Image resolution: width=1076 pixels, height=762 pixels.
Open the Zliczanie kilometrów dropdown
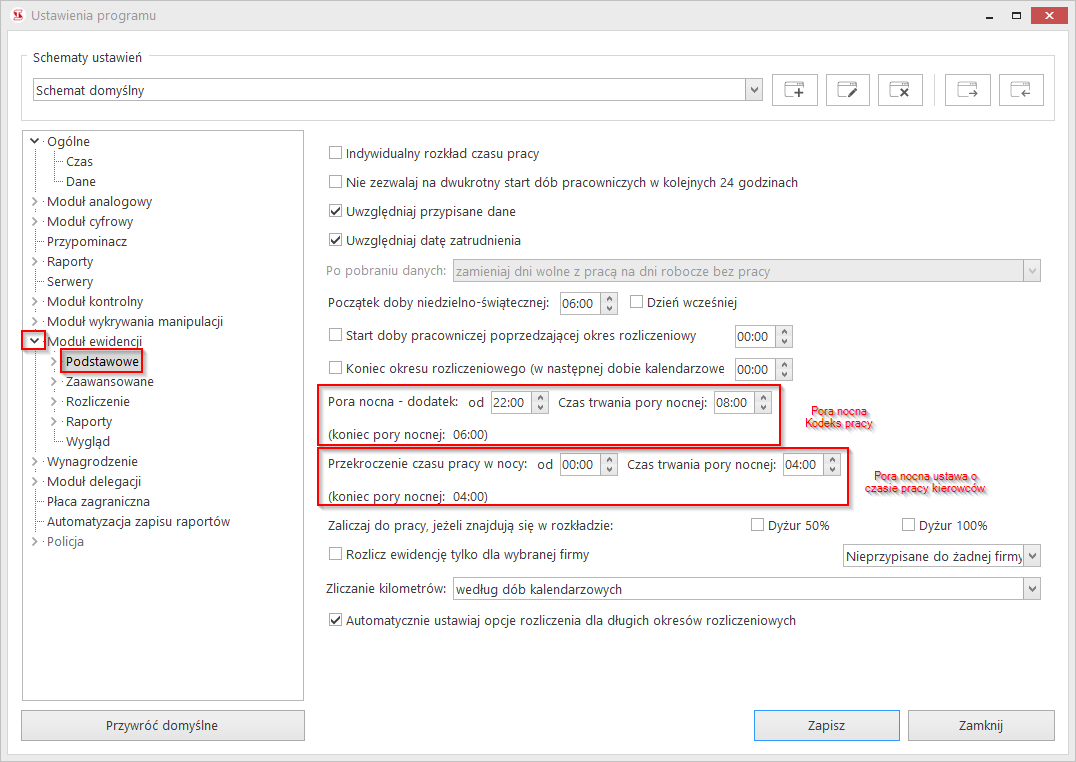[1032, 589]
